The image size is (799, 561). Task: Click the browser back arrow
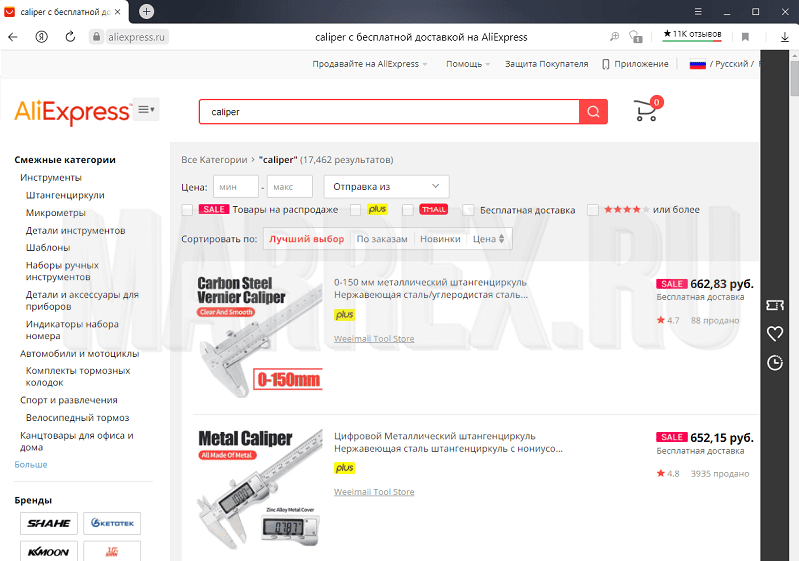click(x=13, y=37)
